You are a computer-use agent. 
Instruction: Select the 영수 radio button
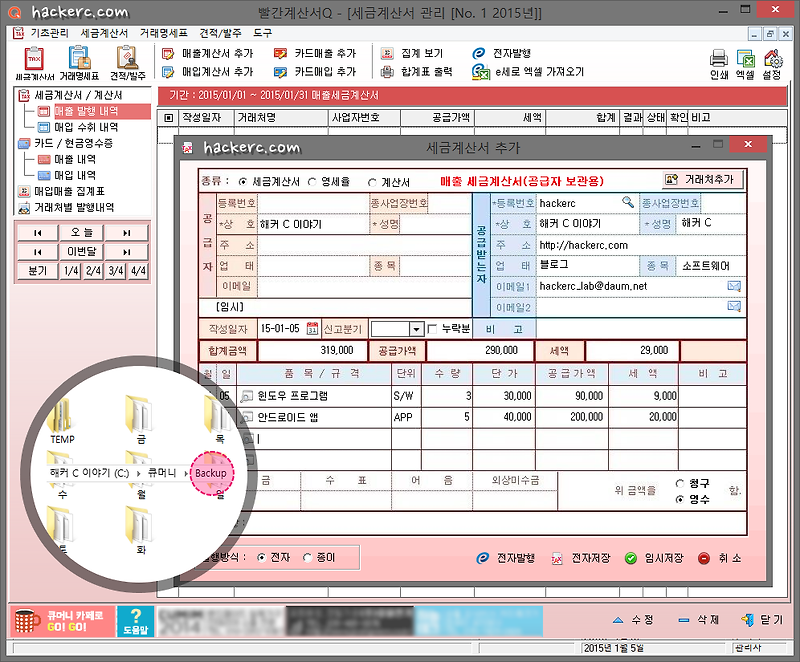679,499
